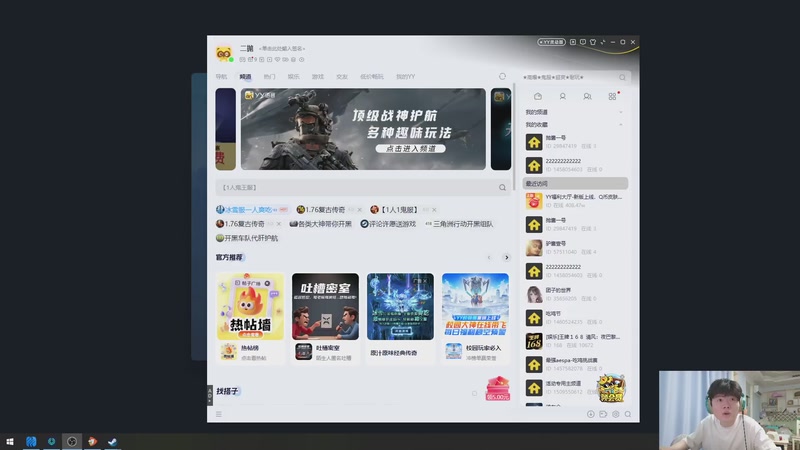Image resolution: width=800 pixels, height=450 pixels.
Task: Open the recent-chats bubble tab icon
Action: click(538, 96)
